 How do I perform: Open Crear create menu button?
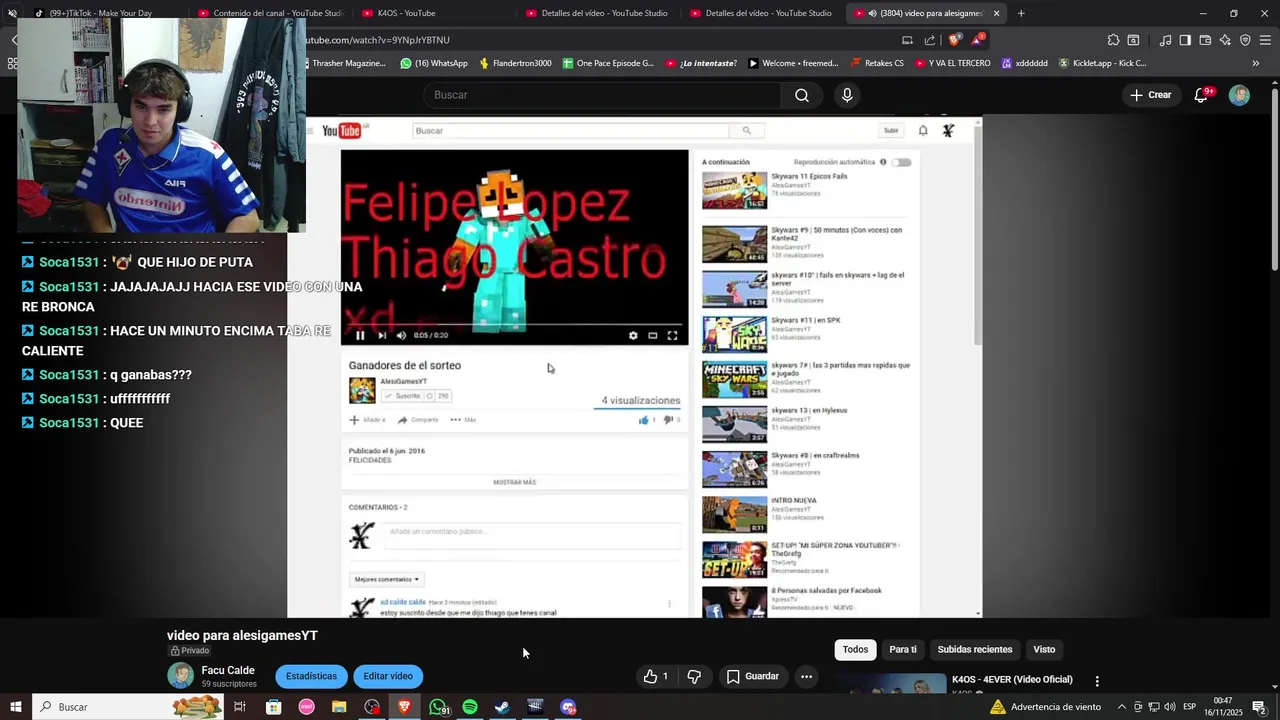pos(1150,95)
